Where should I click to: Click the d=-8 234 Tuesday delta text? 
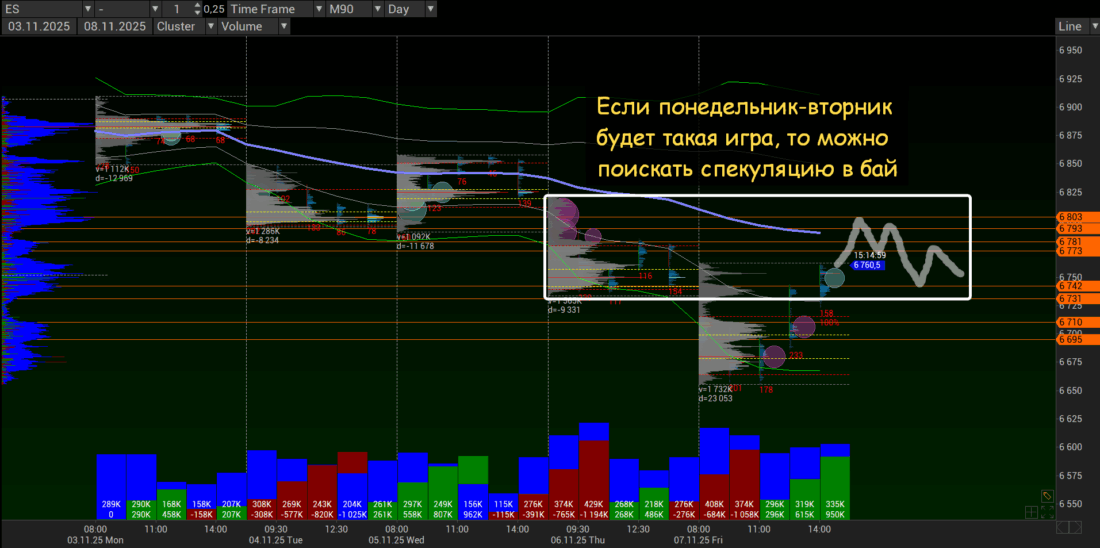coord(262,239)
